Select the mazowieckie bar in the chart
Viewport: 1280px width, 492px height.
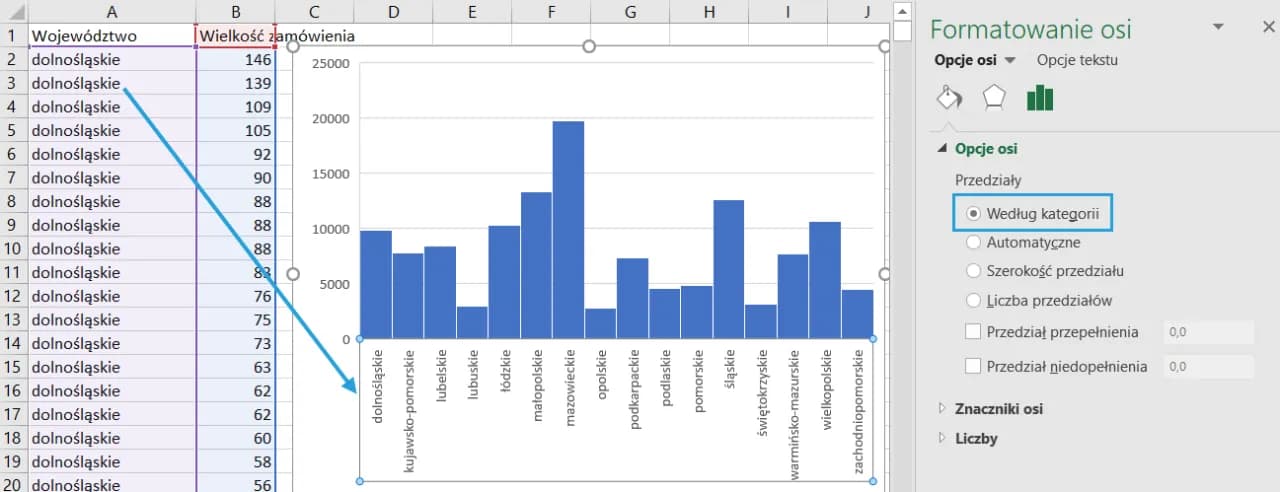click(x=568, y=230)
